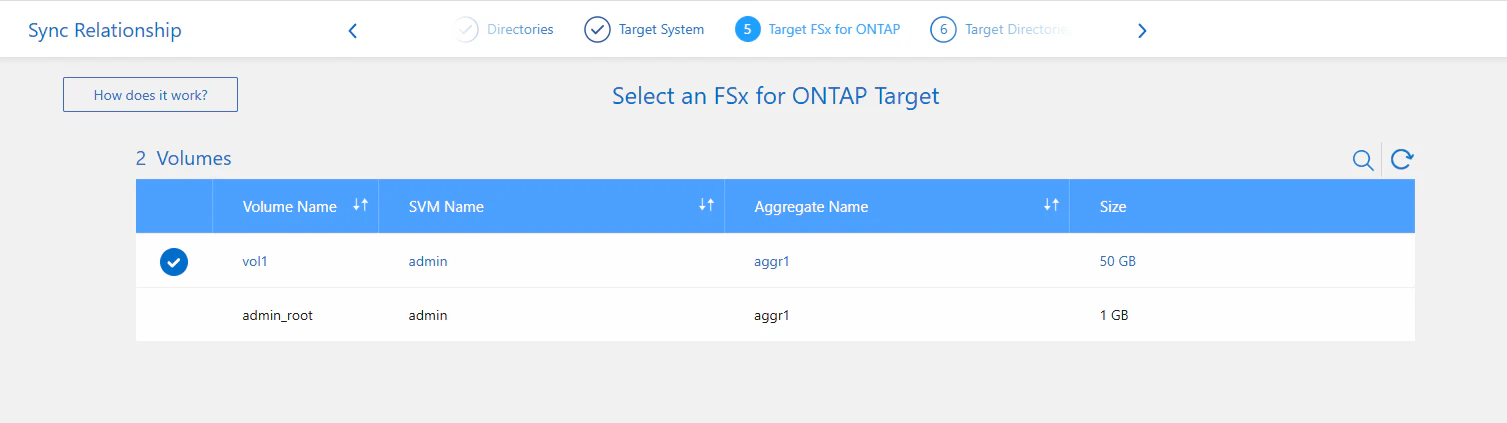Viewport: 1507px width, 423px height.
Task: Sort by Aggregate Name arrows
Action: pos(1051,204)
